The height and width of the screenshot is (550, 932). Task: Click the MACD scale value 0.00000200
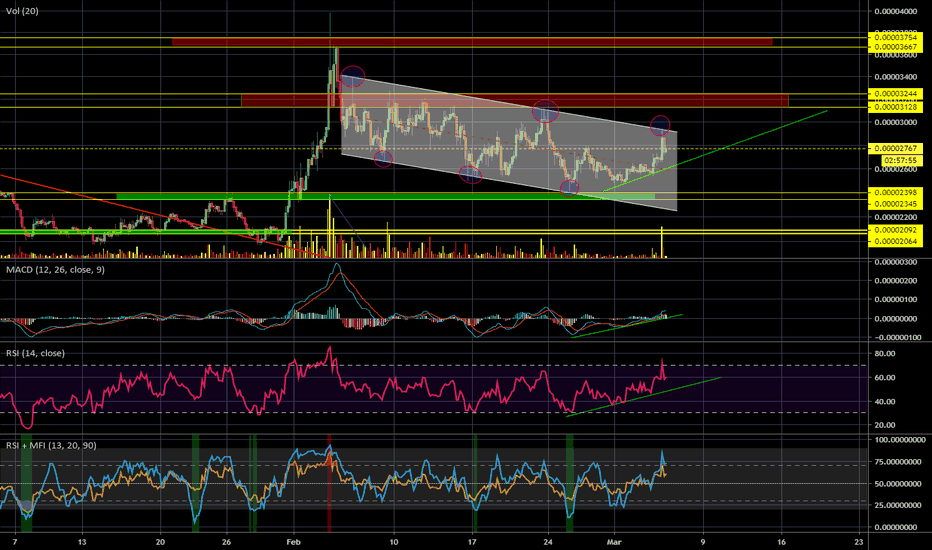[x=896, y=281]
